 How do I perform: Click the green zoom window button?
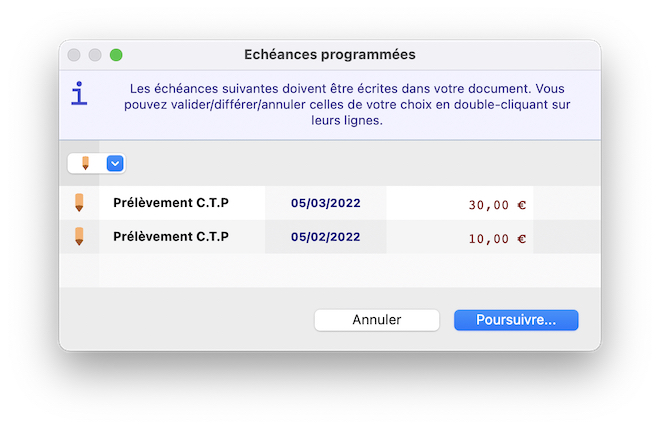(116, 55)
